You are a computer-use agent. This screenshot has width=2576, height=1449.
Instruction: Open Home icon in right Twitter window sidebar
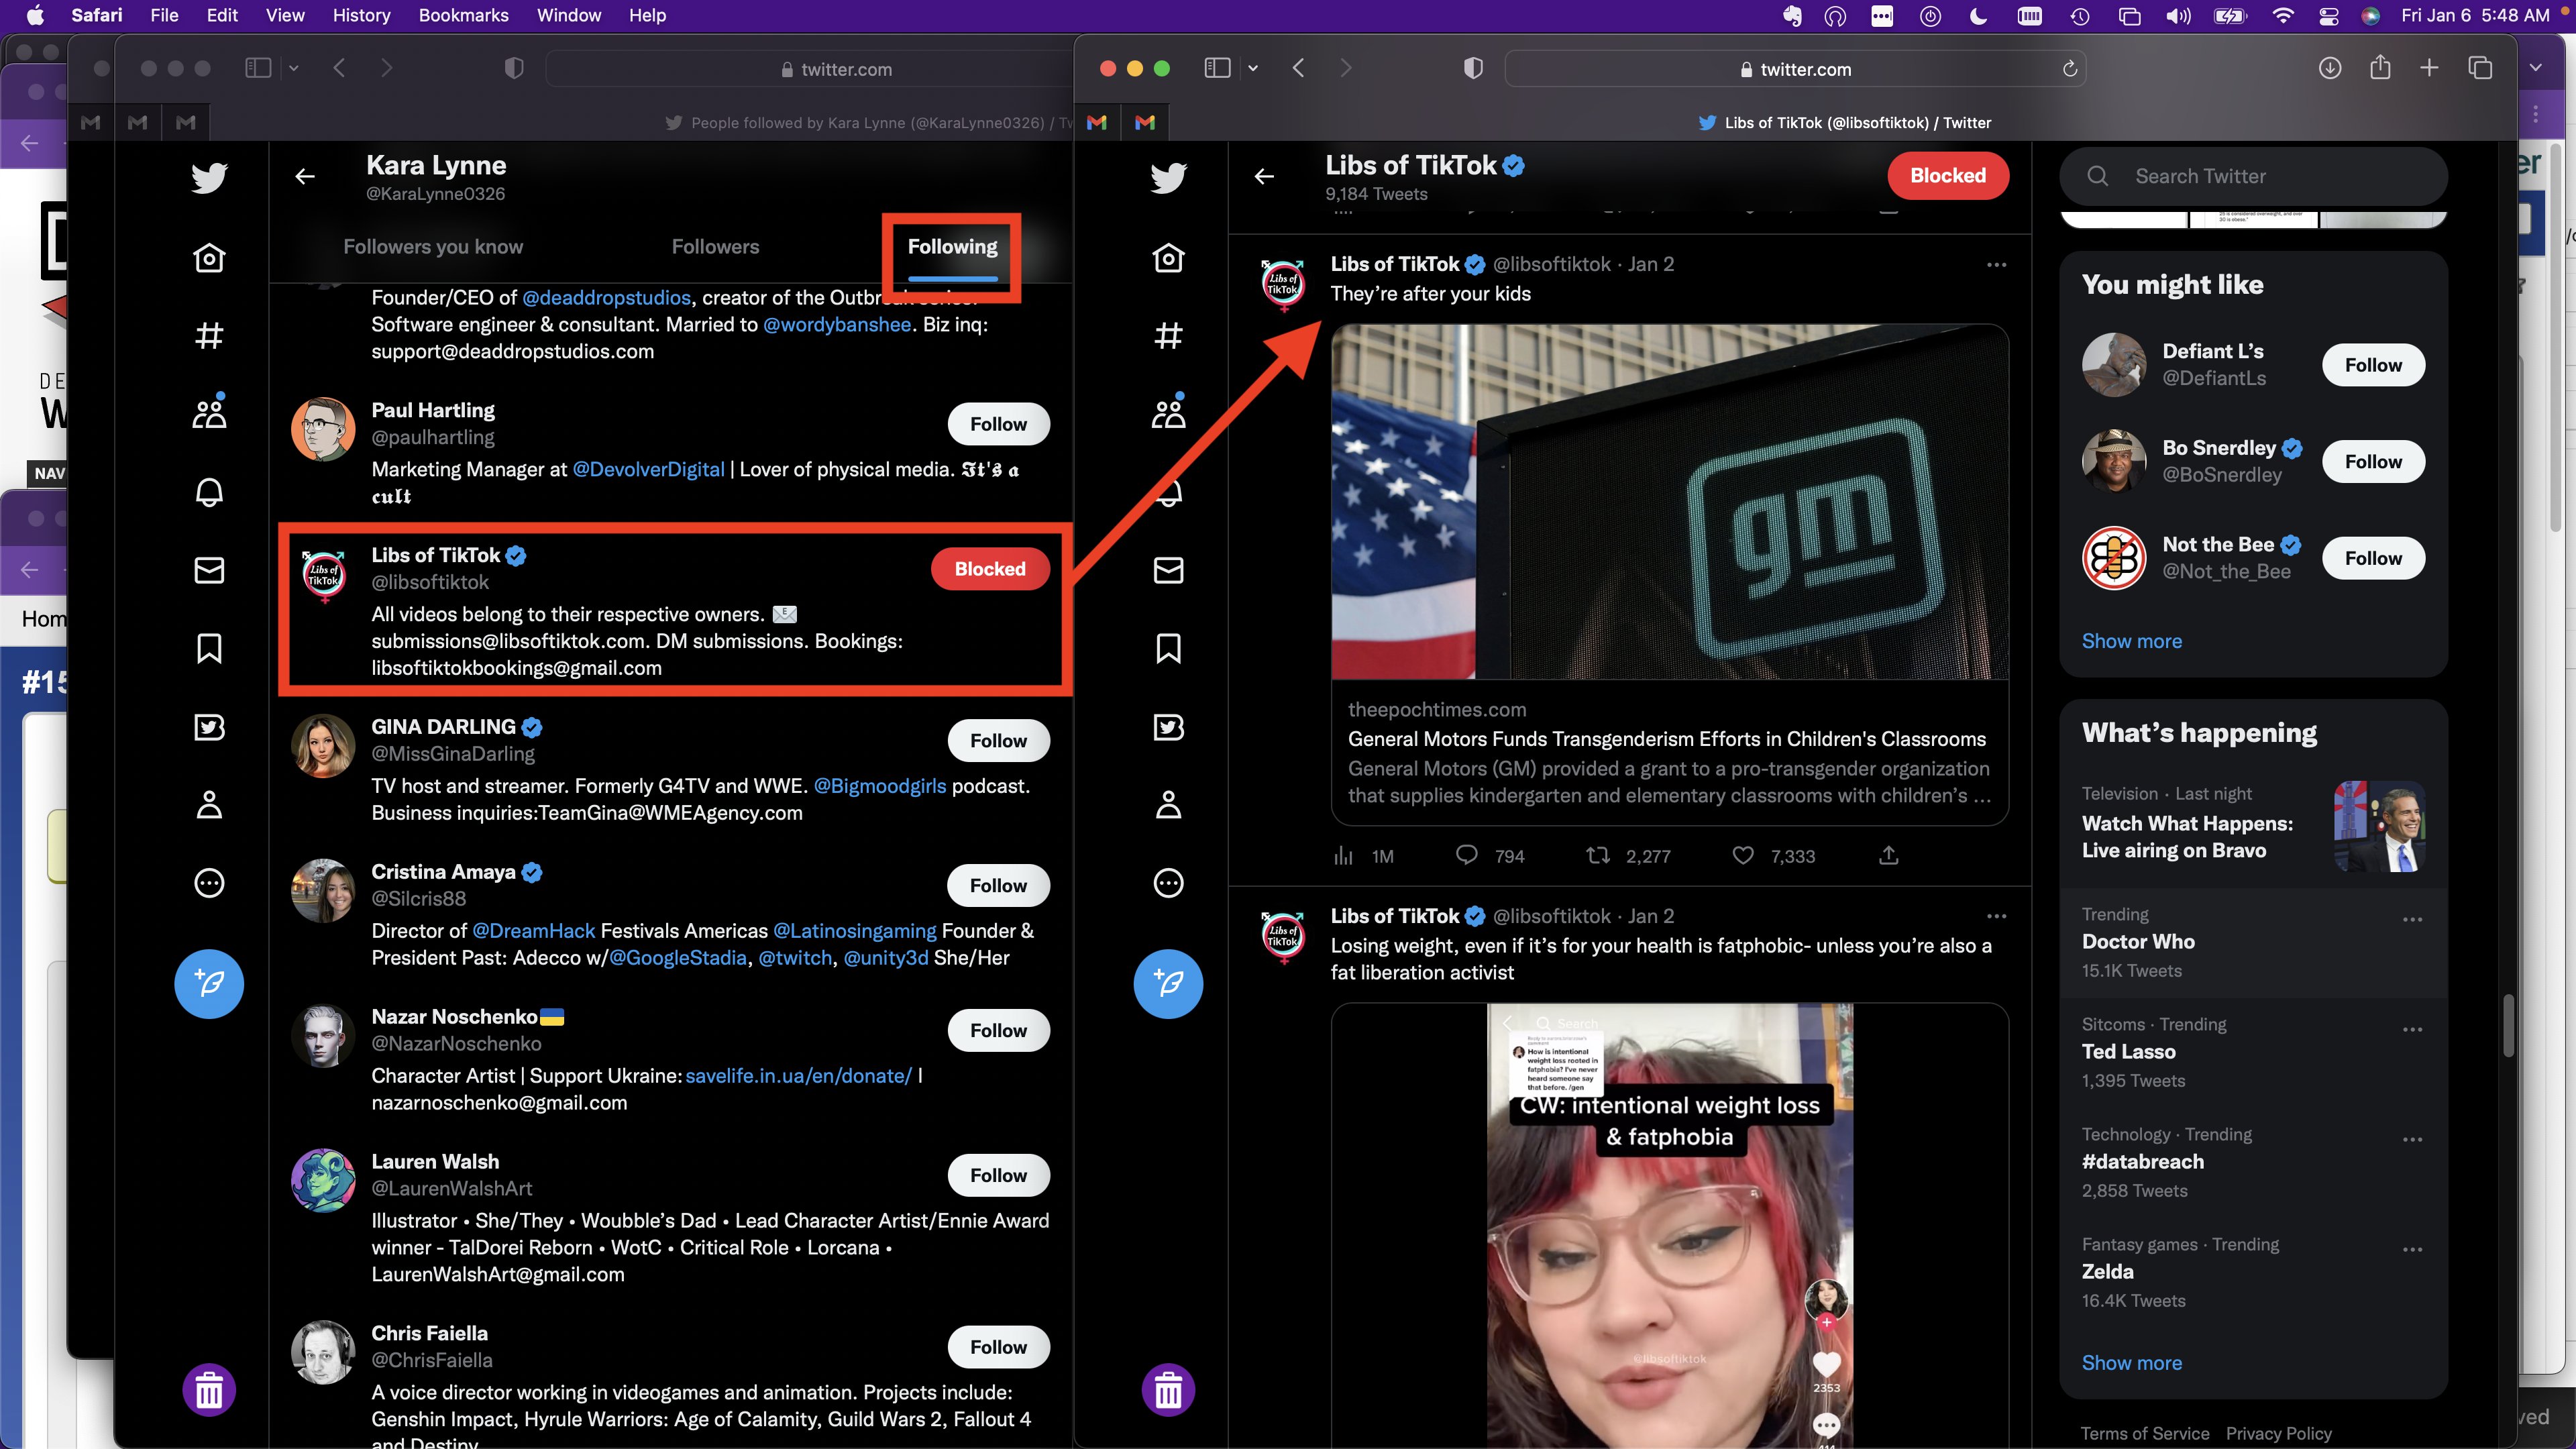point(1168,258)
